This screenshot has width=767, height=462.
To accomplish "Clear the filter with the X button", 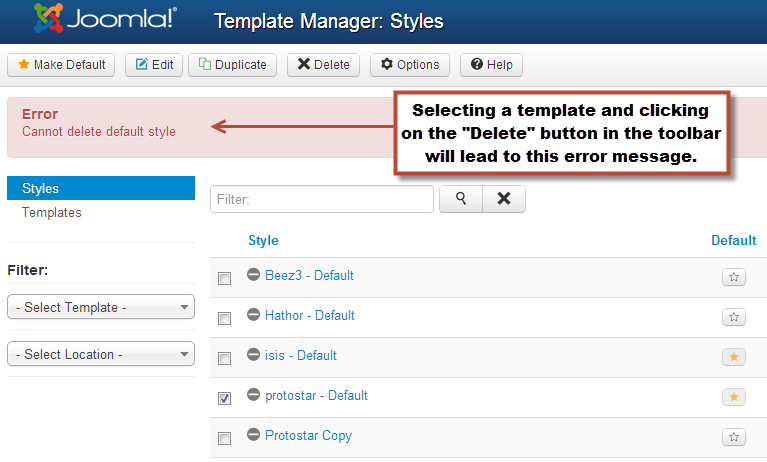I will pyautogui.click(x=504, y=199).
